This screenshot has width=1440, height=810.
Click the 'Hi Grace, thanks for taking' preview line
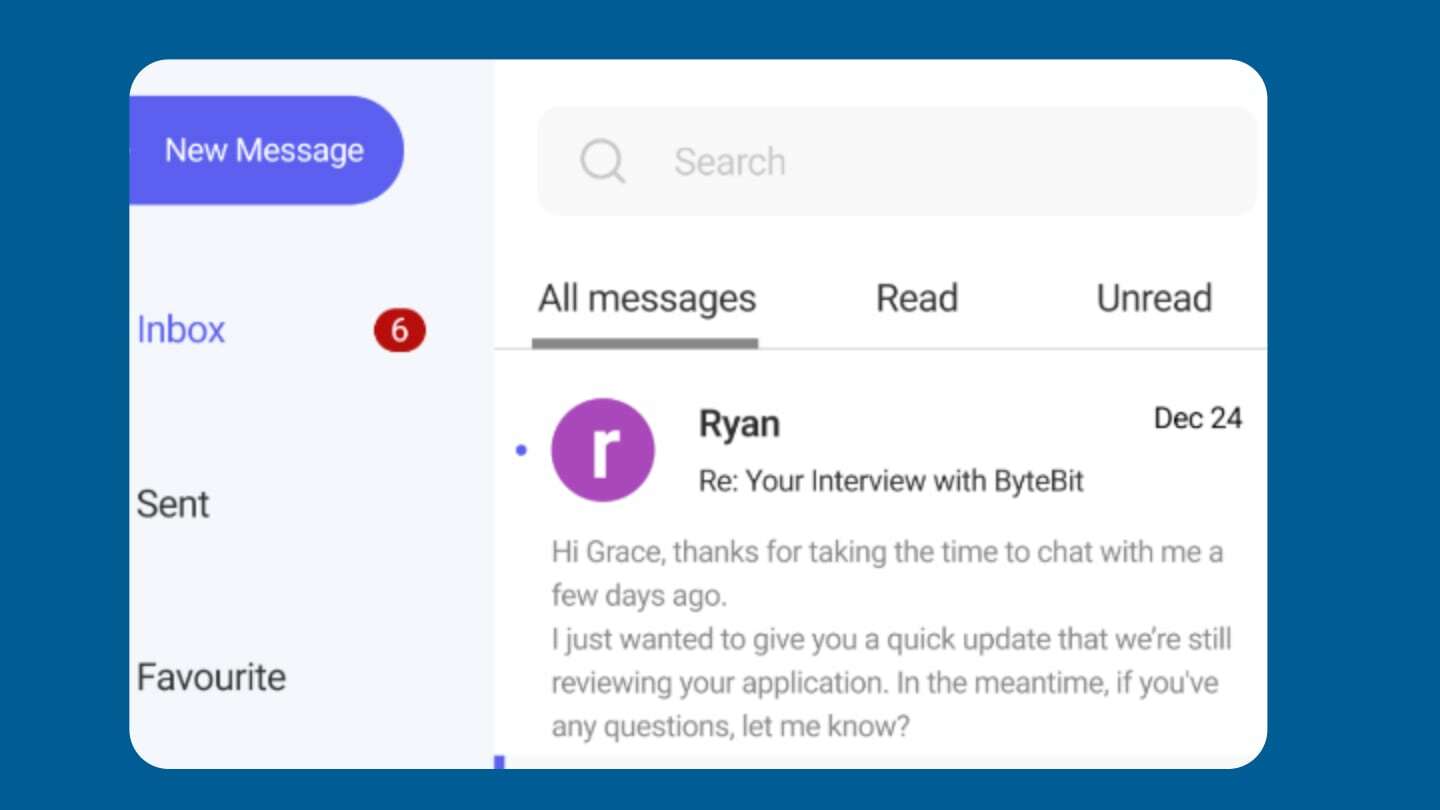coord(886,552)
